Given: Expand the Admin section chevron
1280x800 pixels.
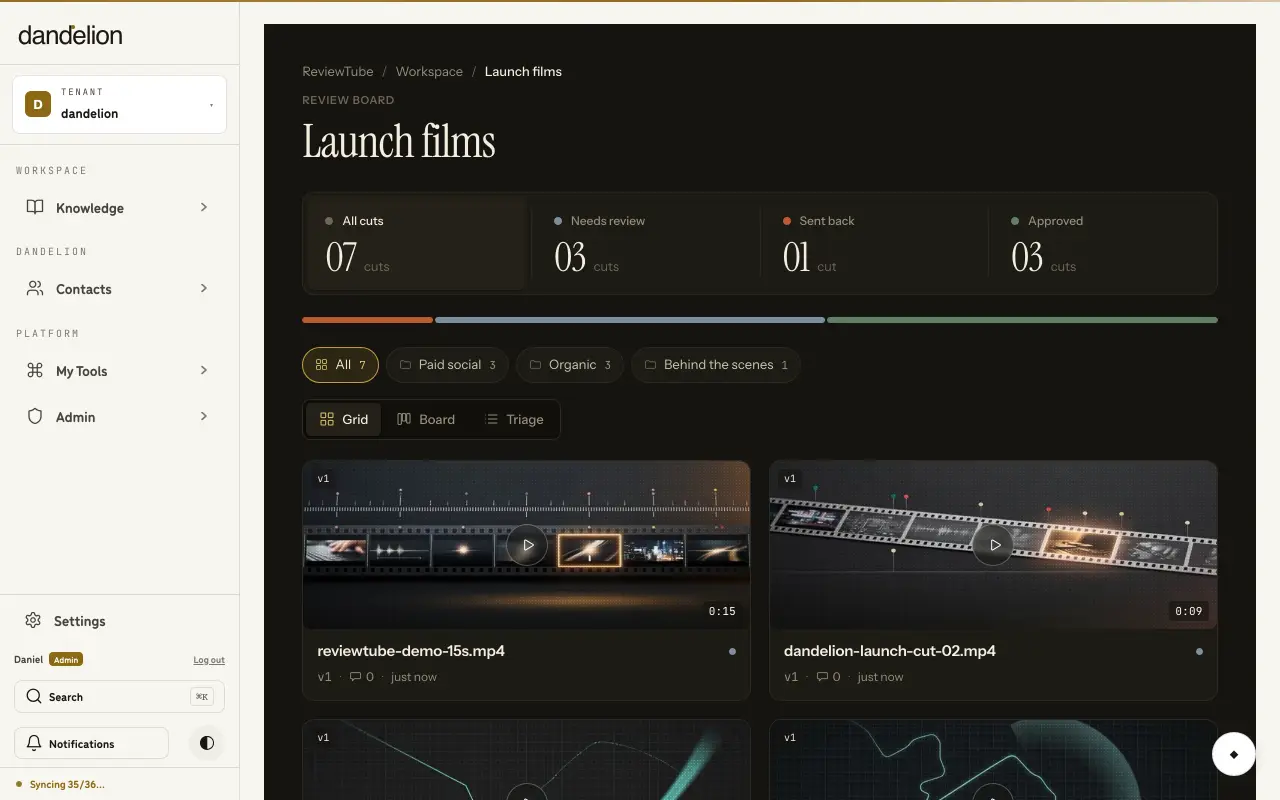Looking at the screenshot, I should click(204, 416).
